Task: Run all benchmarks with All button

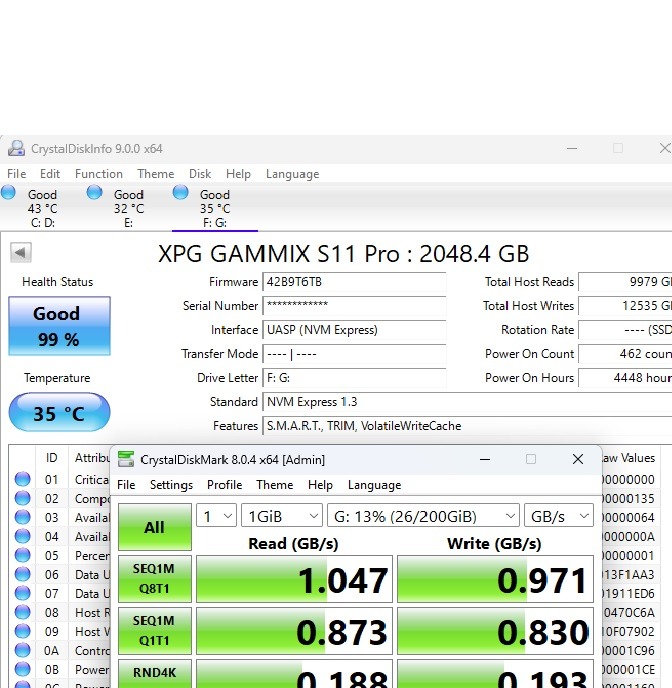Action: (x=155, y=527)
